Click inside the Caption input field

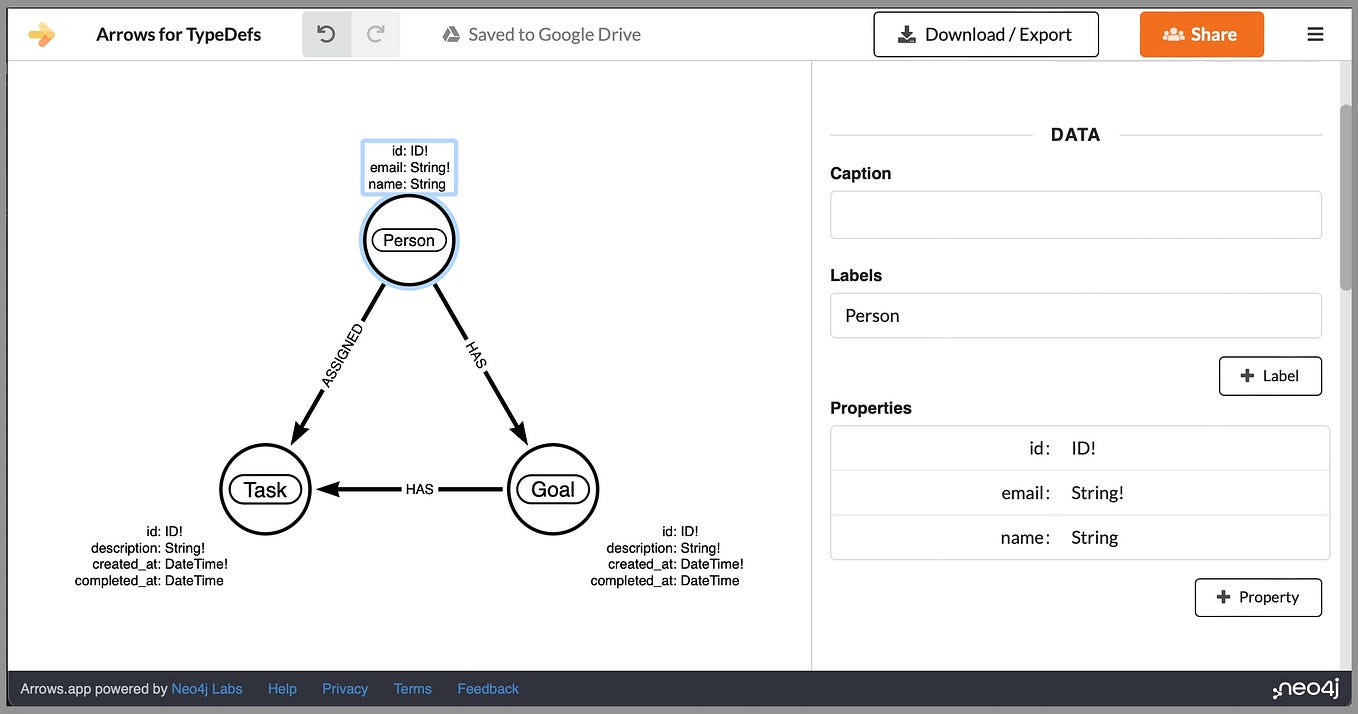pyautogui.click(x=1075, y=214)
